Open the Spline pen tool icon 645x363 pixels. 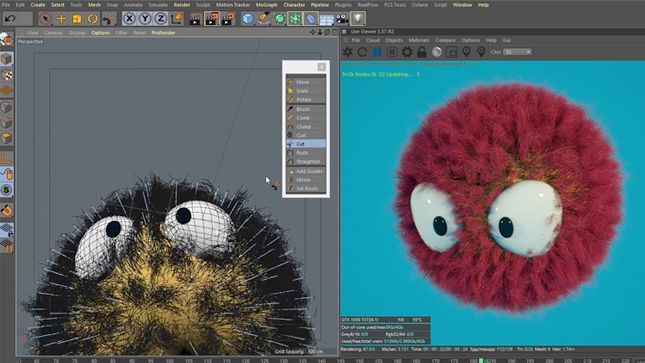tap(264, 19)
